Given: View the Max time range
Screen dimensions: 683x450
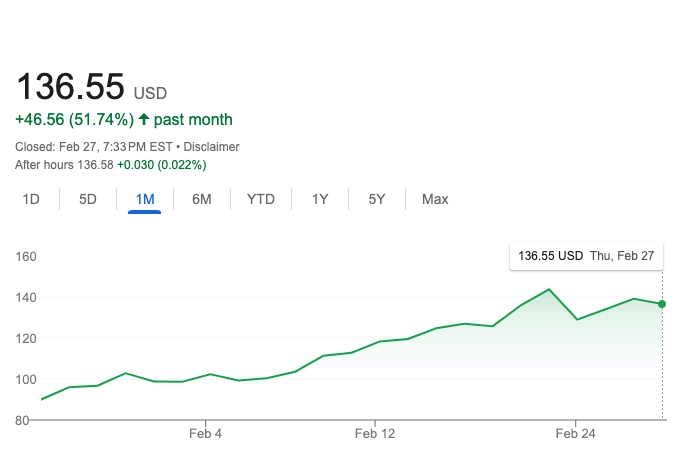Looking at the screenshot, I should [x=435, y=199].
